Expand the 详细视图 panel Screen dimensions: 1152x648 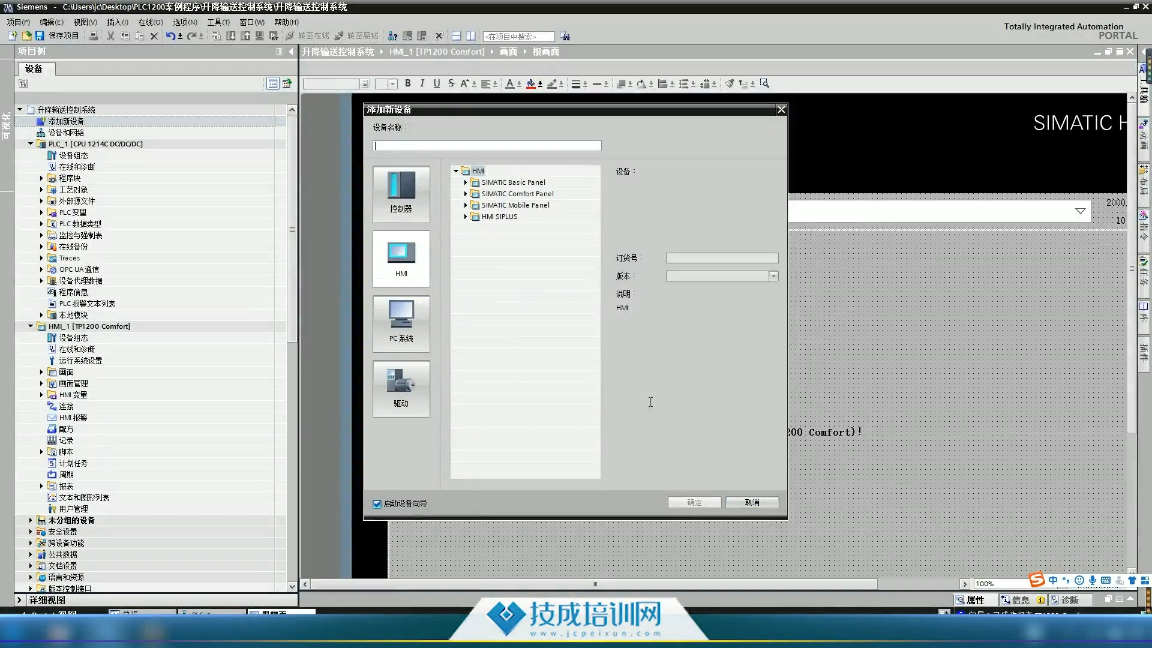click(20, 600)
